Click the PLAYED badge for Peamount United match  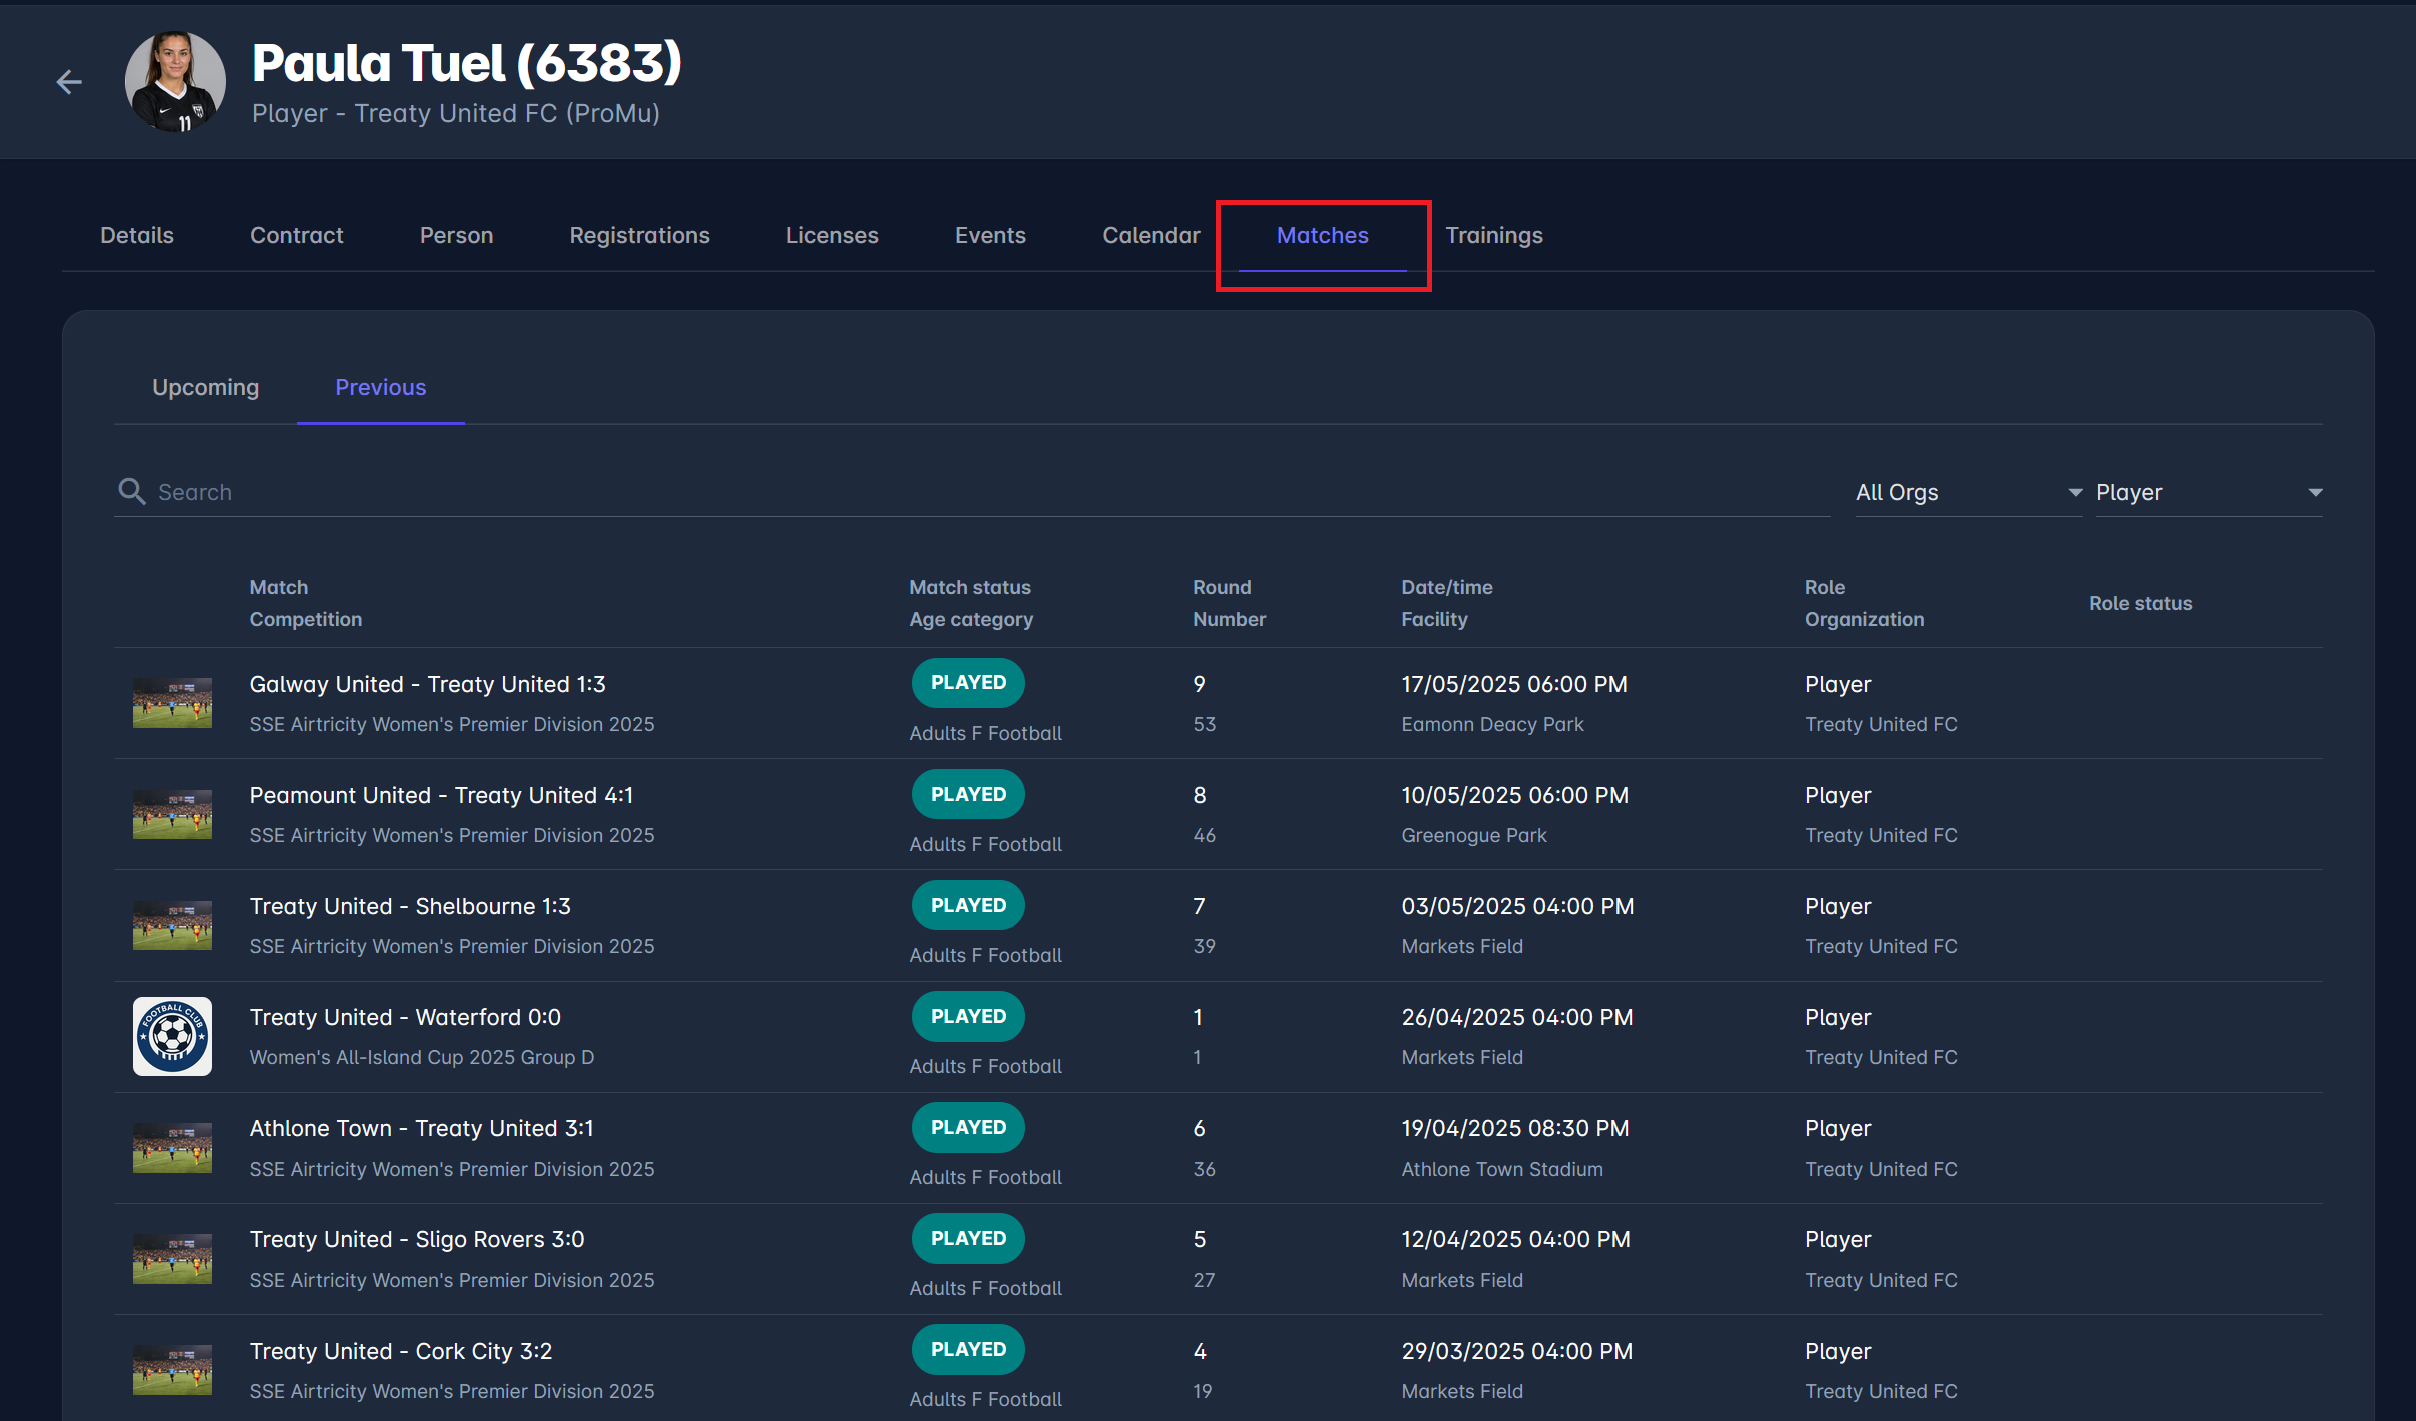968,794
